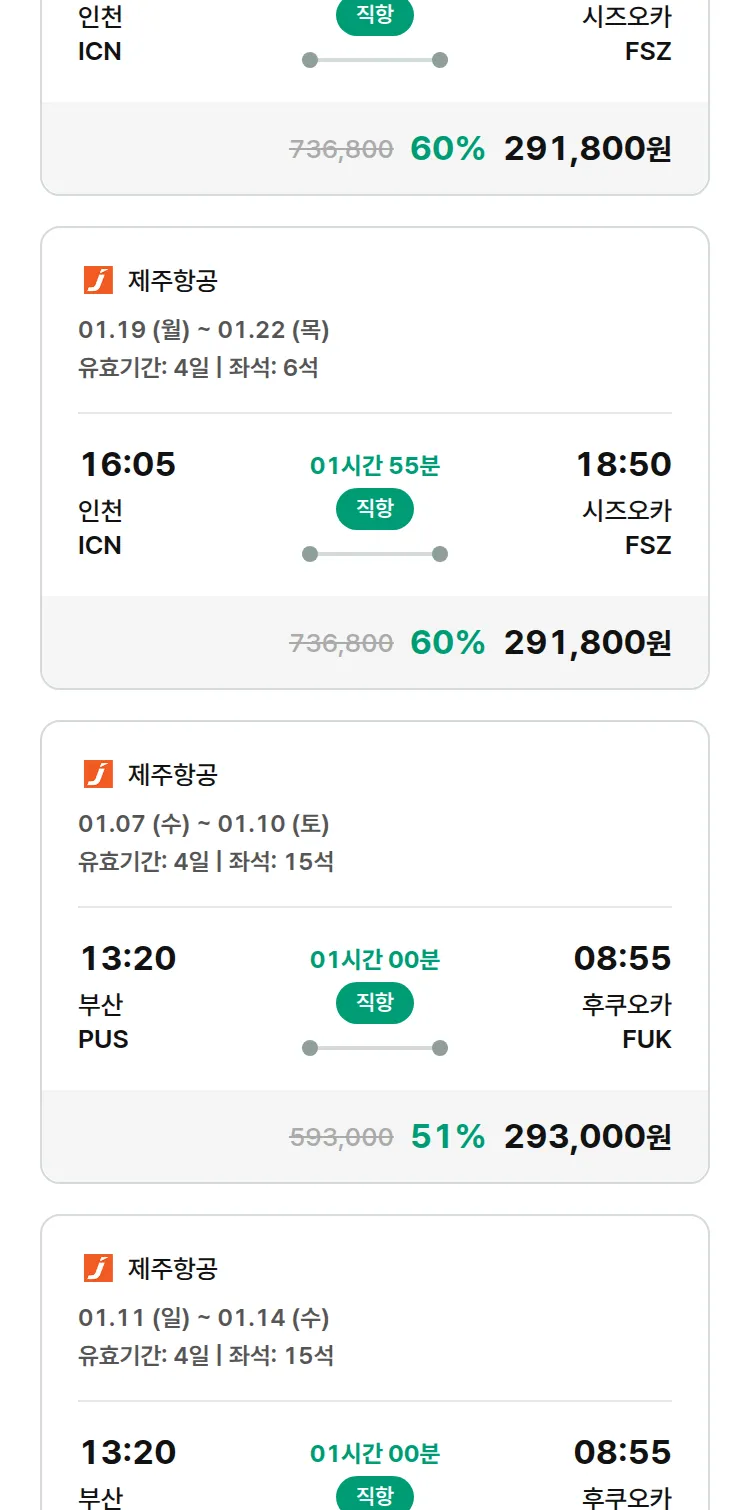This screenshot has height=1510, width=750.
Task: Click route line under 01시간 55분 duration
Action: pos(375,554)
